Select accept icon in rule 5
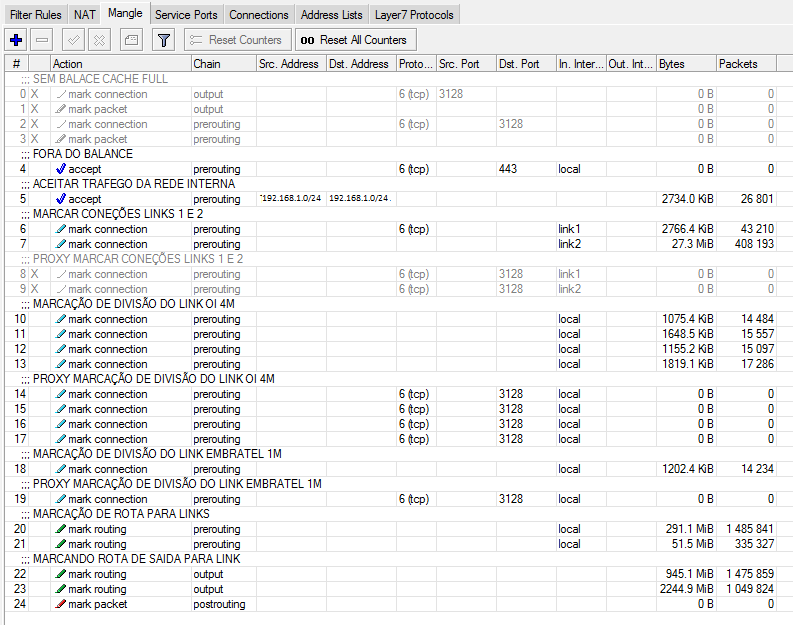Screen dimensions: 793x625 (x=61, y=199)
